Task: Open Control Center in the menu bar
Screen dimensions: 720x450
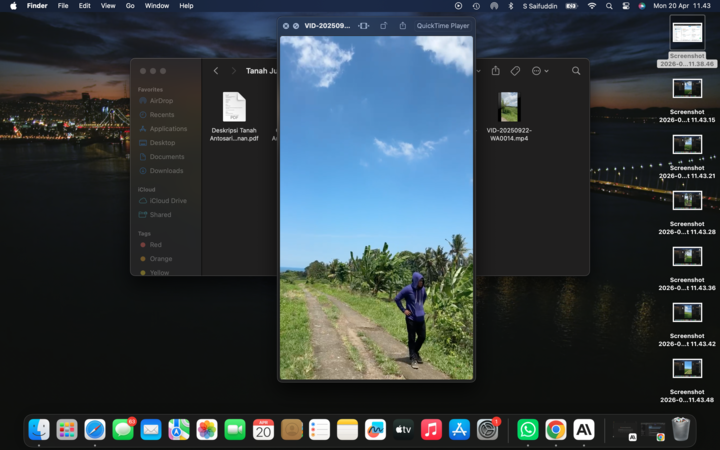Action: click(x=625, y=6)
